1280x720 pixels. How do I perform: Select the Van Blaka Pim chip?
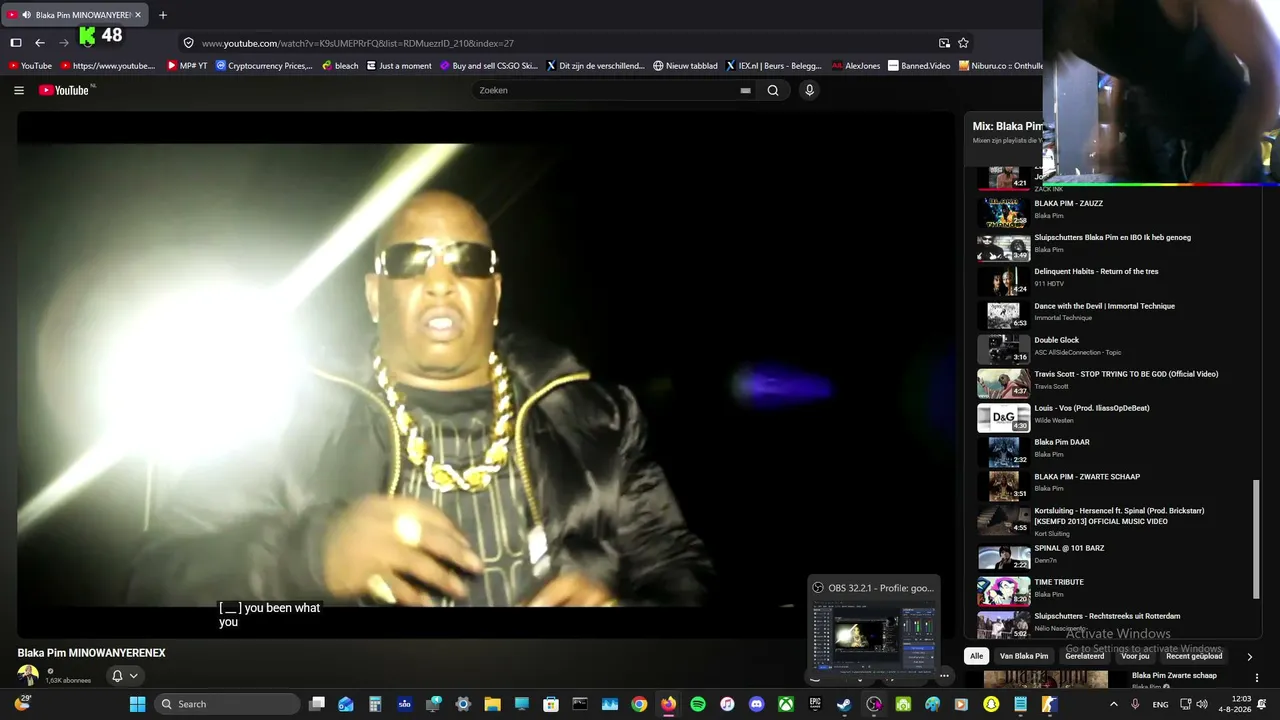point(1024,656)
